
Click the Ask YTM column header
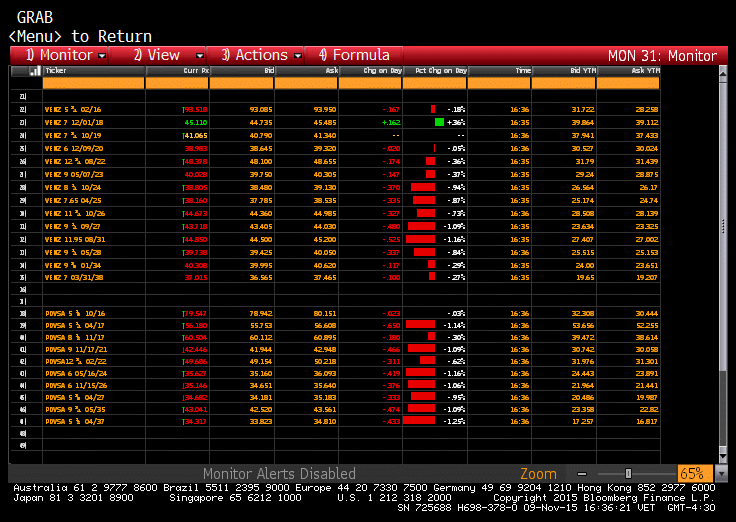pyautogui.click(x=629, y=71)
